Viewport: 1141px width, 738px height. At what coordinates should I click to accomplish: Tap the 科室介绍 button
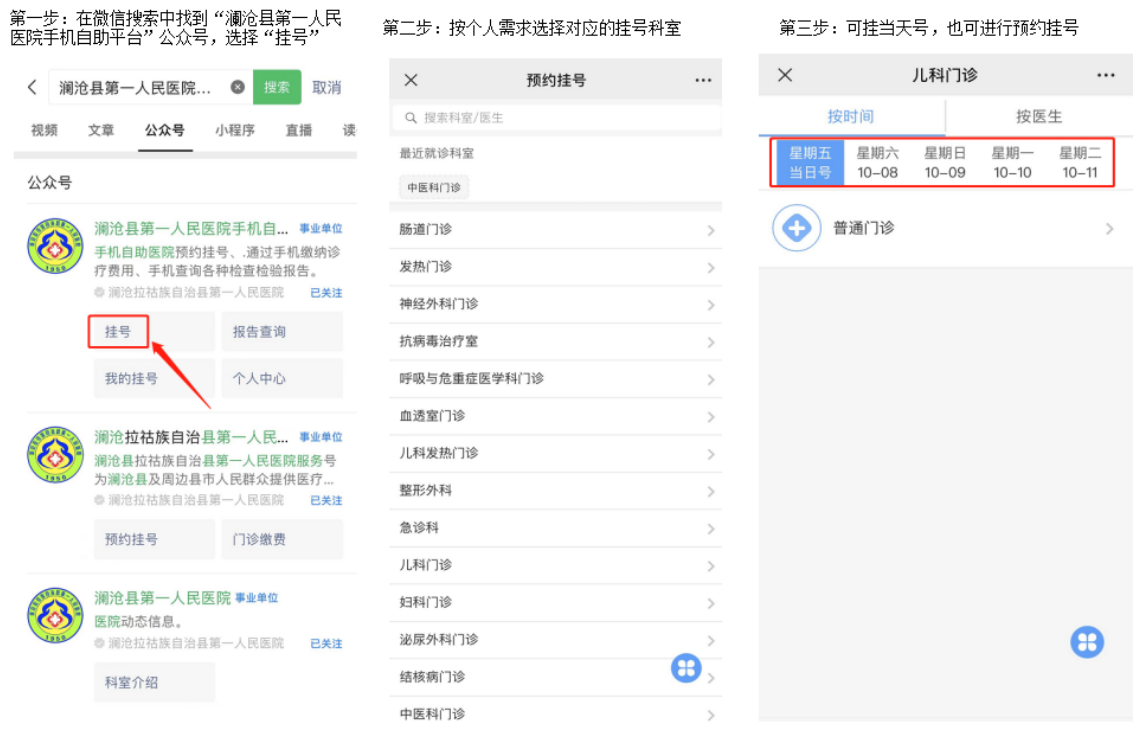coord(154,683)
